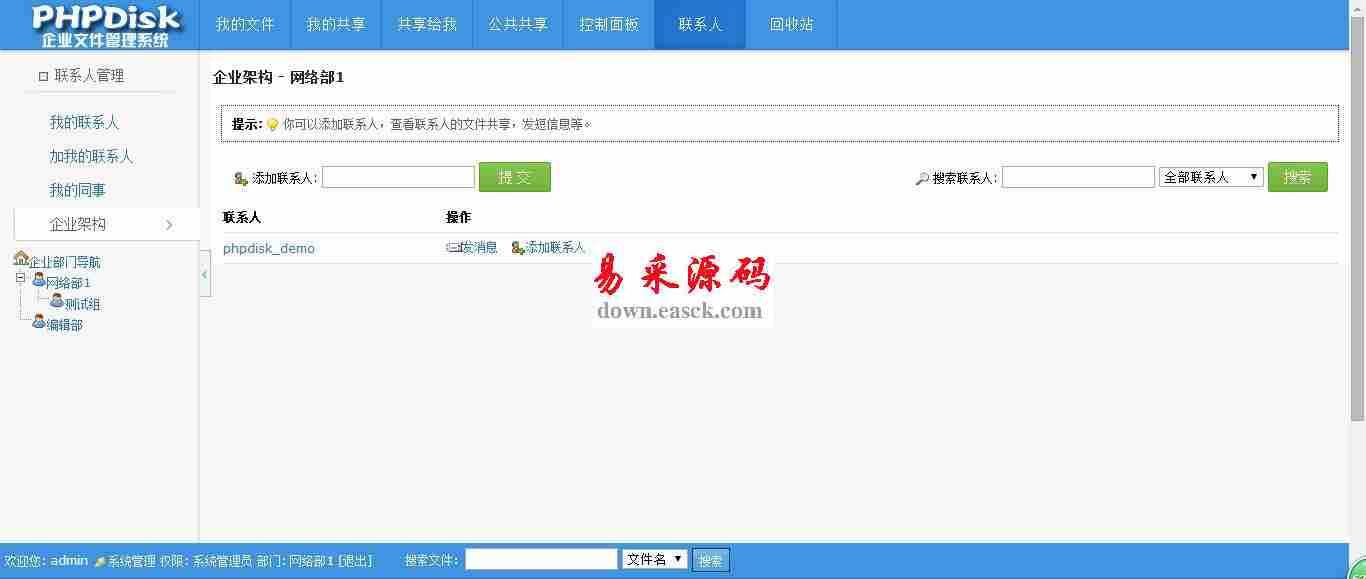Click the 企业部门导航 home icon
This screenshot has height=579, width=1366.
[x=21, y=259]
